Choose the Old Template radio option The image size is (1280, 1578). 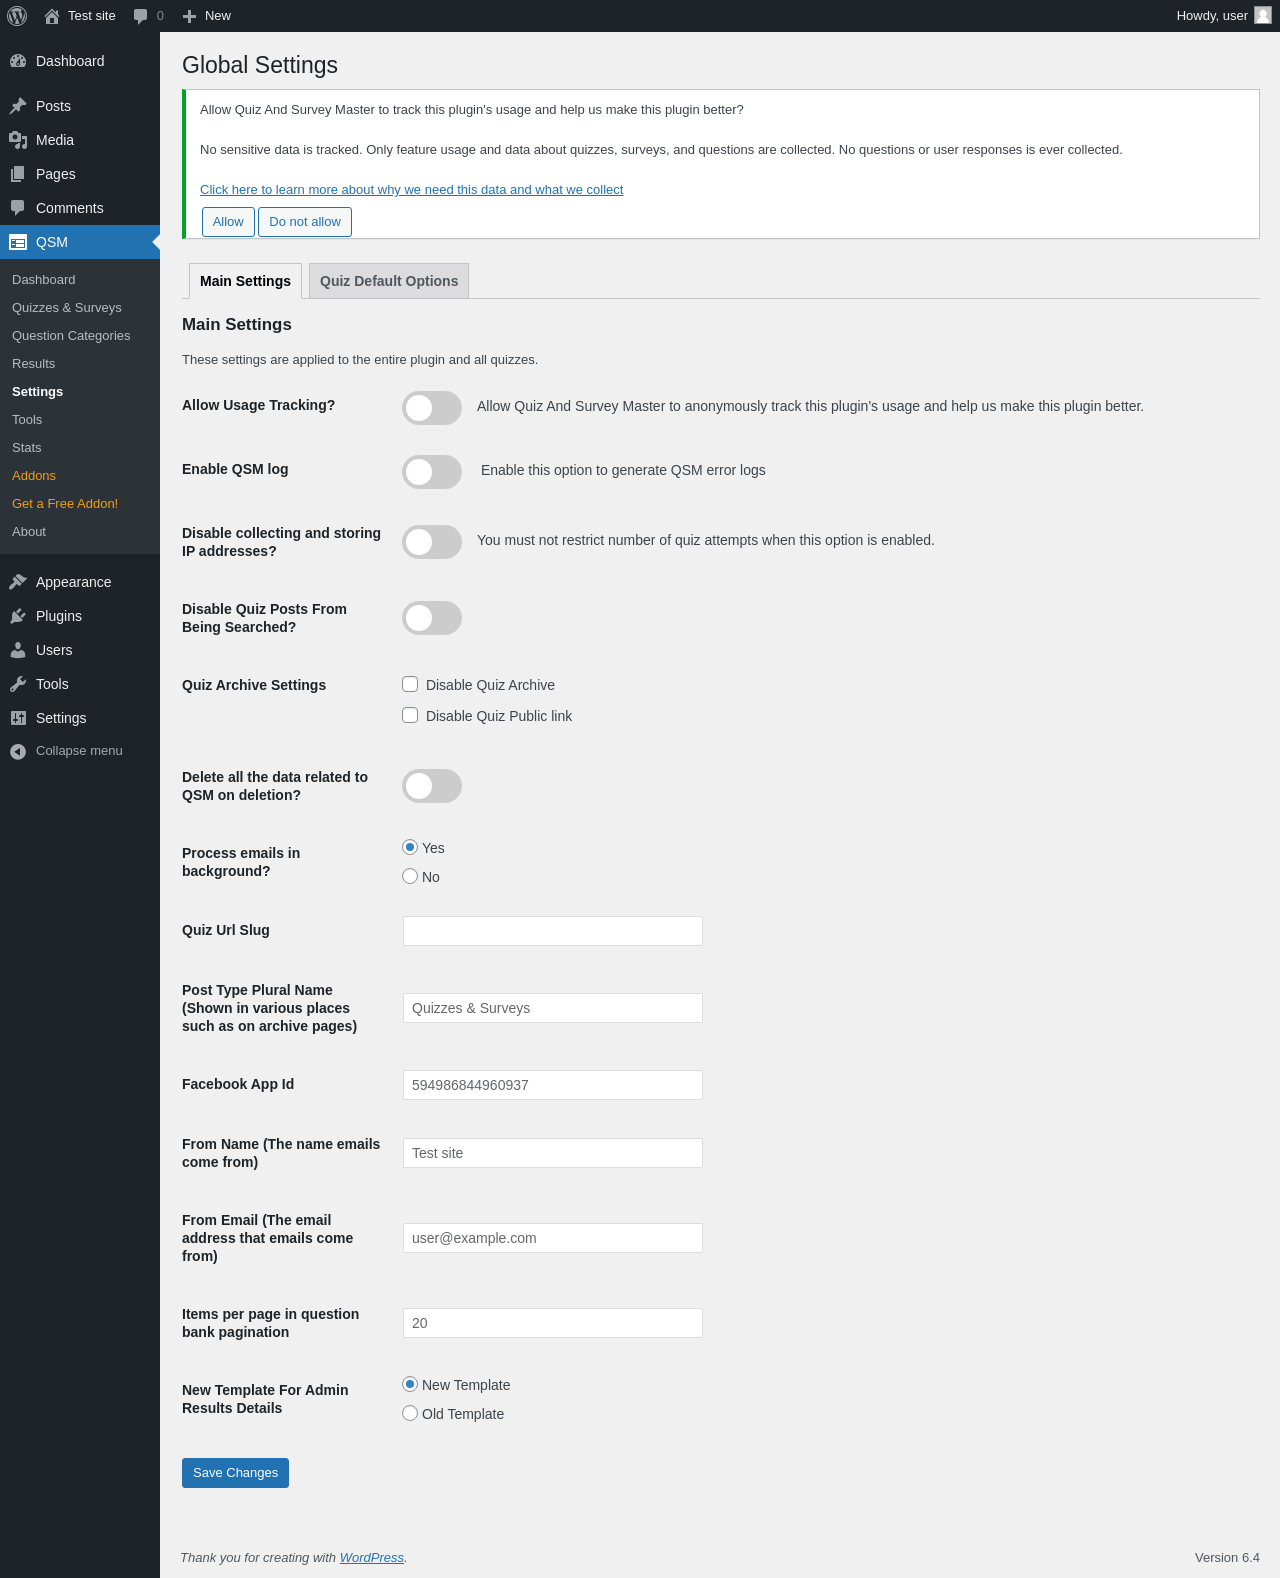(410, 1413)
